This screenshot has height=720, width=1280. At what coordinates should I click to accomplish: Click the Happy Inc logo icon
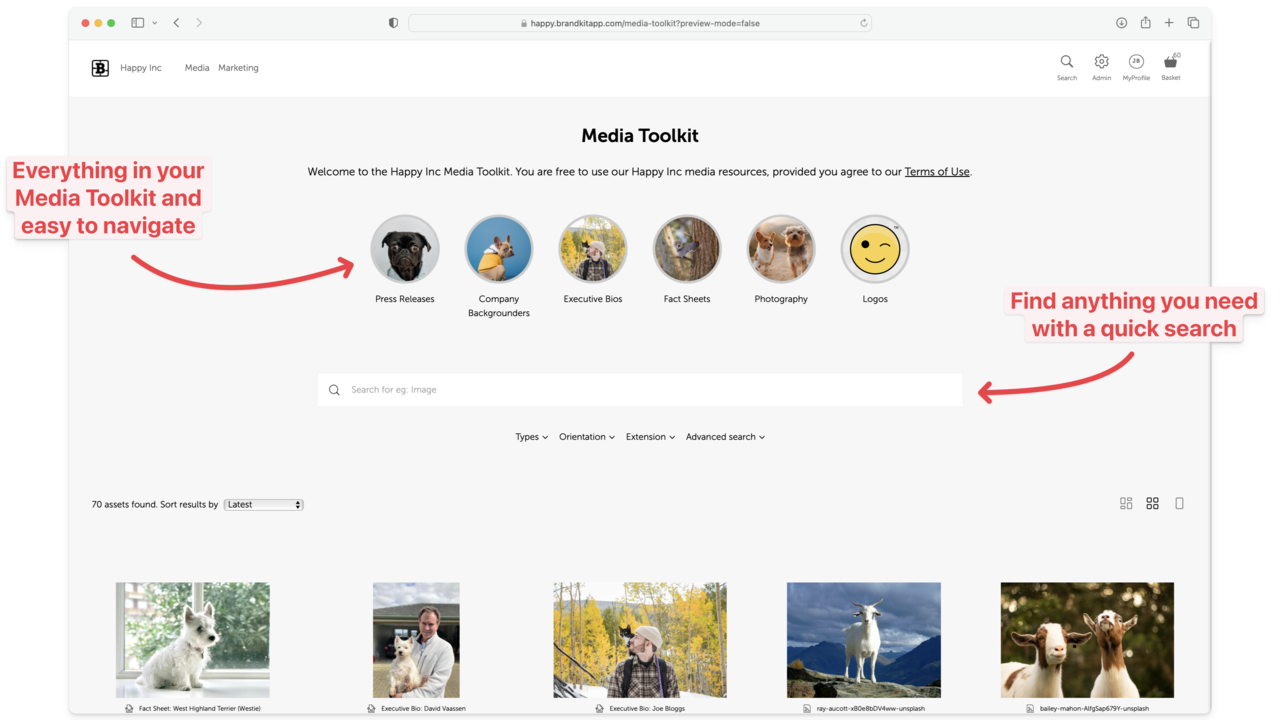100,68
